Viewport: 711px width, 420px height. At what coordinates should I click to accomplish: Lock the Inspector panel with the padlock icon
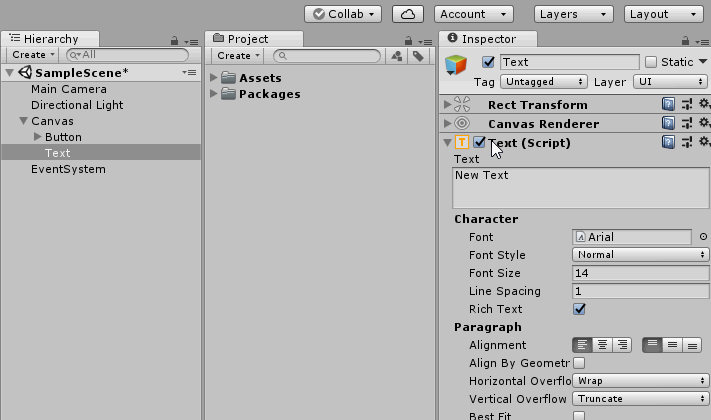686,41
